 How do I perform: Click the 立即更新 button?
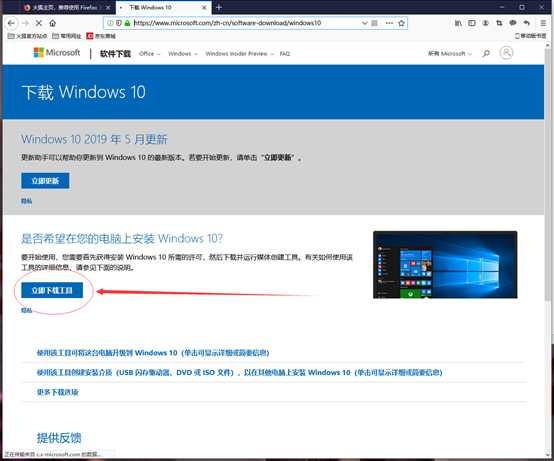45,181
